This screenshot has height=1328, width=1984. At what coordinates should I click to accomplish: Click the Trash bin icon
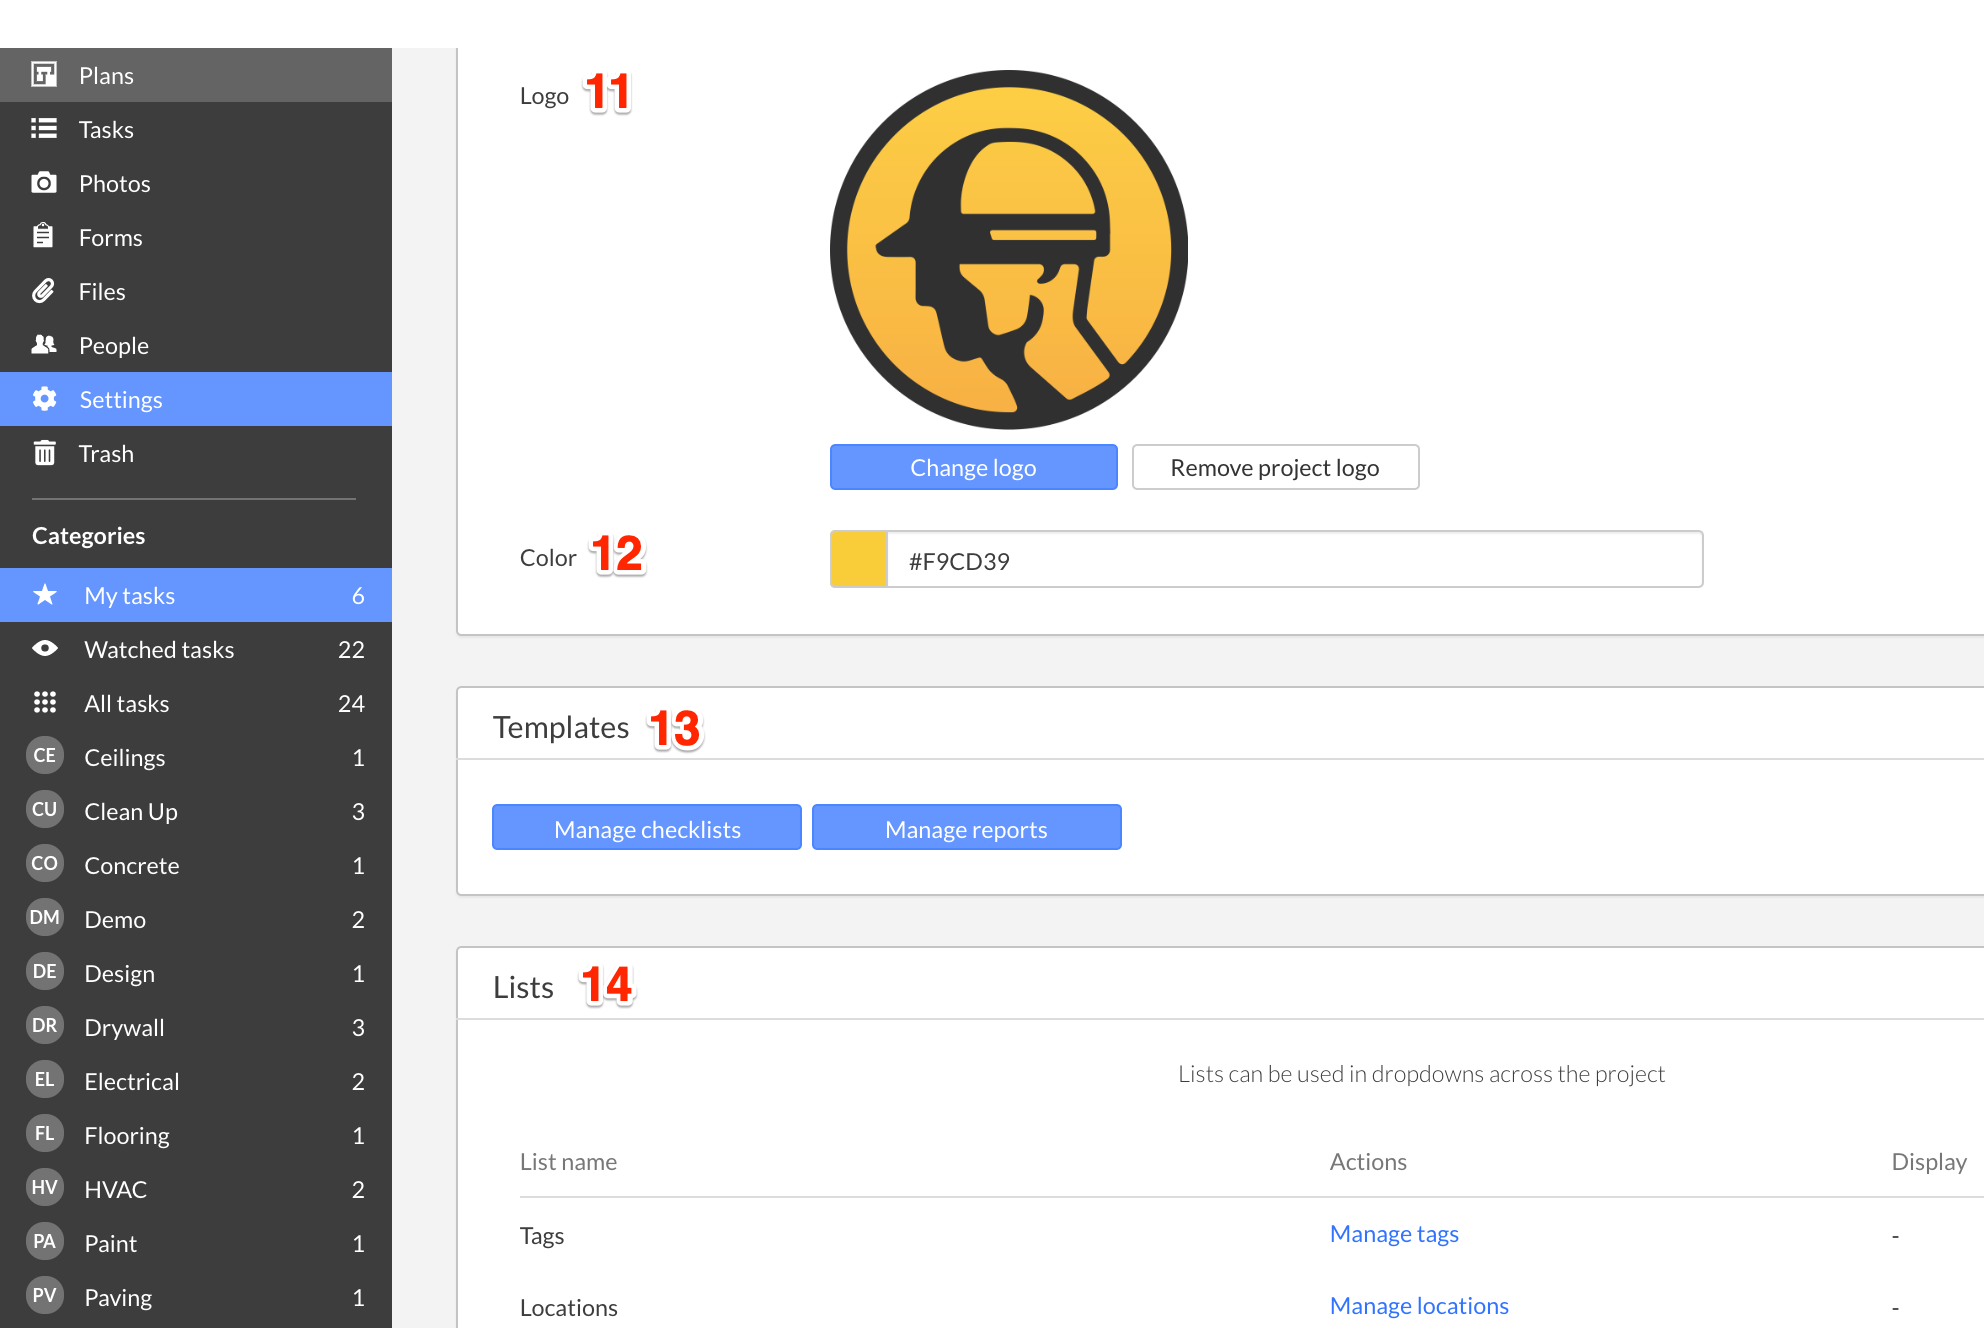[x=44, y=453]
